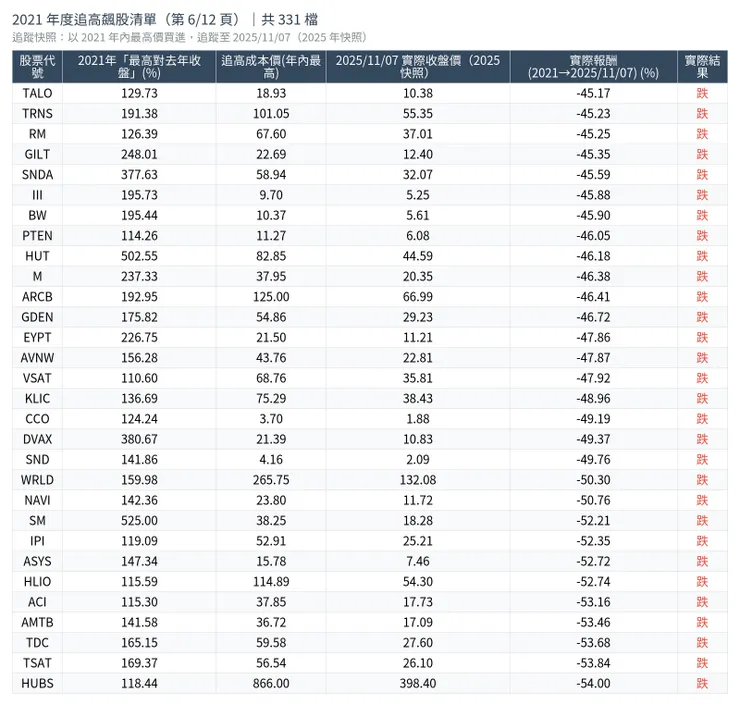Select the GDEN ticker cell
This screenshot has width=740, height=706.
[37, 317]
